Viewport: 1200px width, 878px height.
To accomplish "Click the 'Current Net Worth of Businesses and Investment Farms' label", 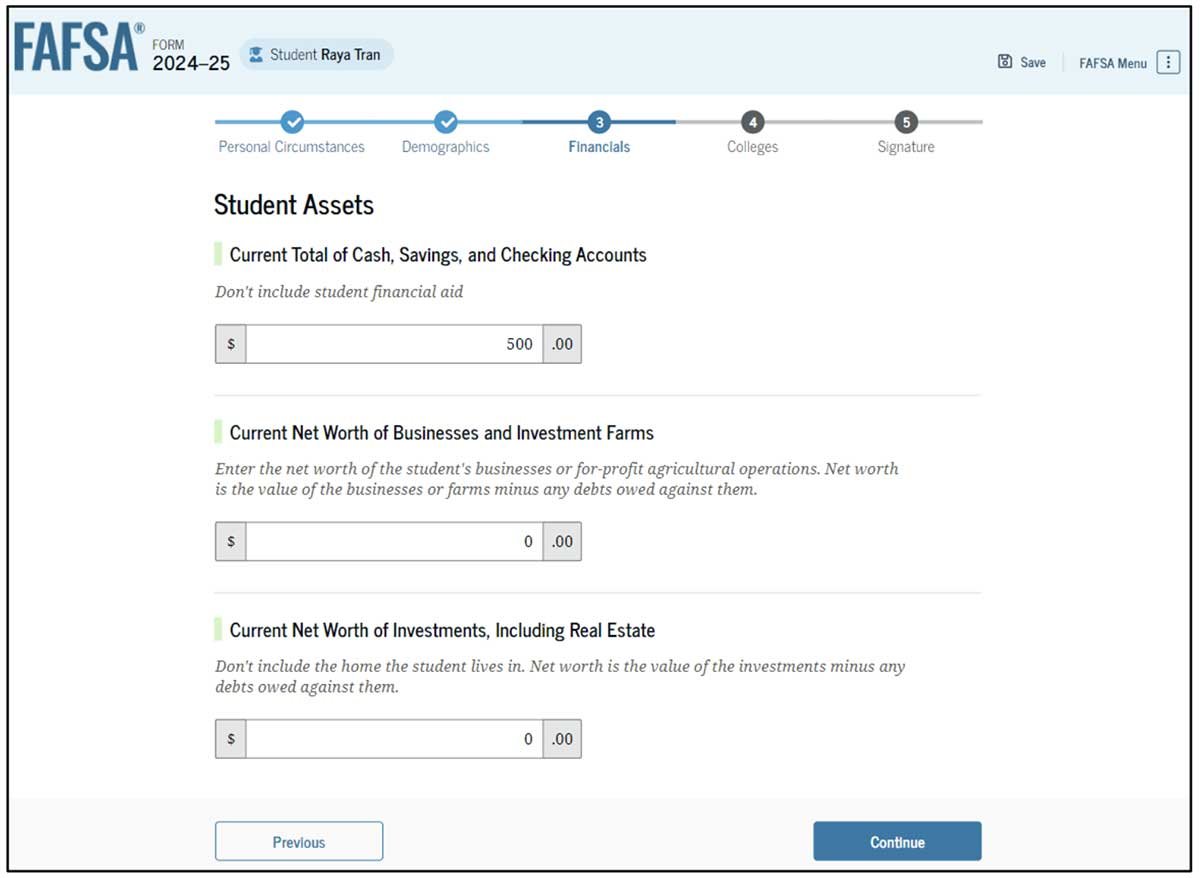I will click(442, 433).
